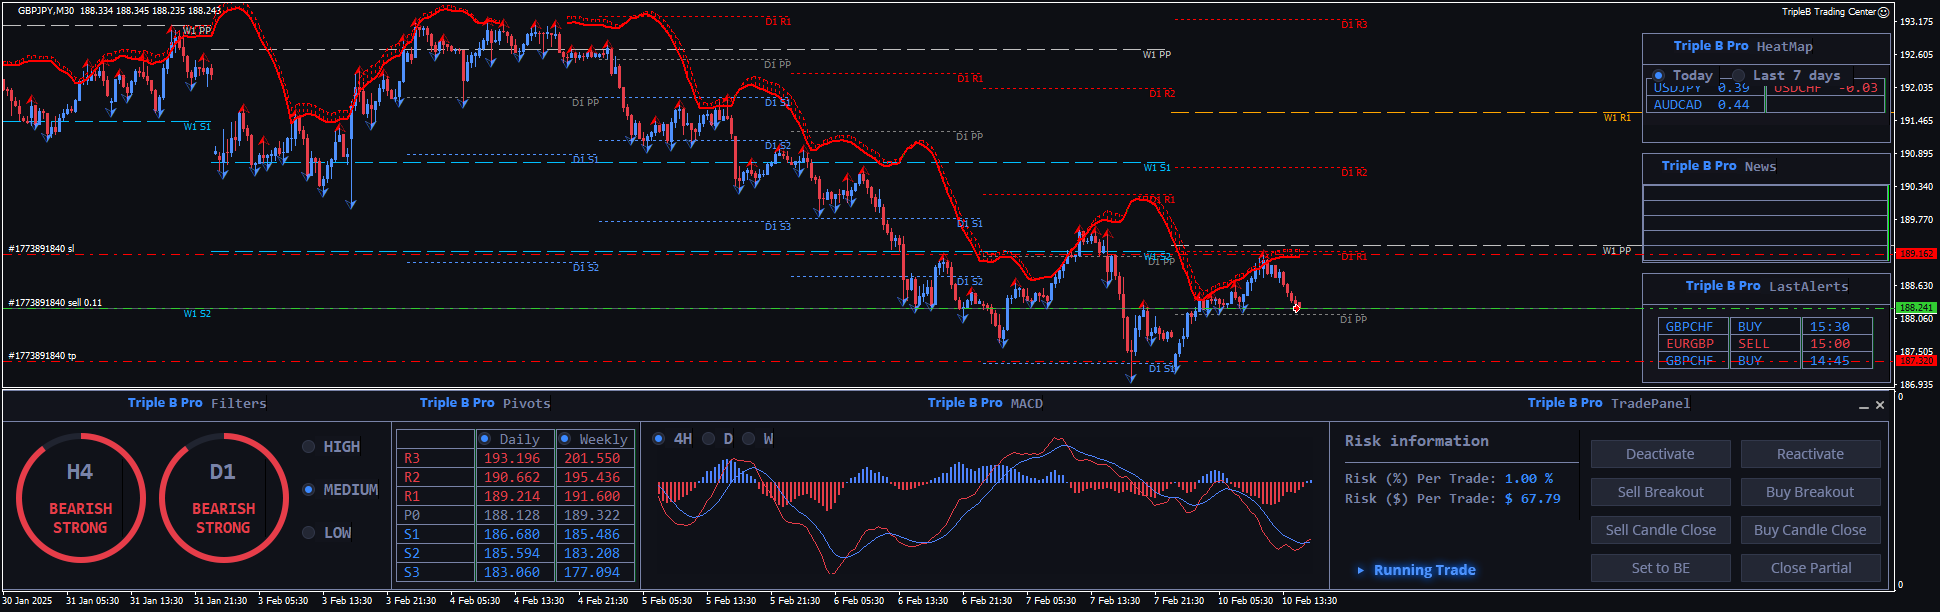Select the LOW filter option

pos(309,533)
